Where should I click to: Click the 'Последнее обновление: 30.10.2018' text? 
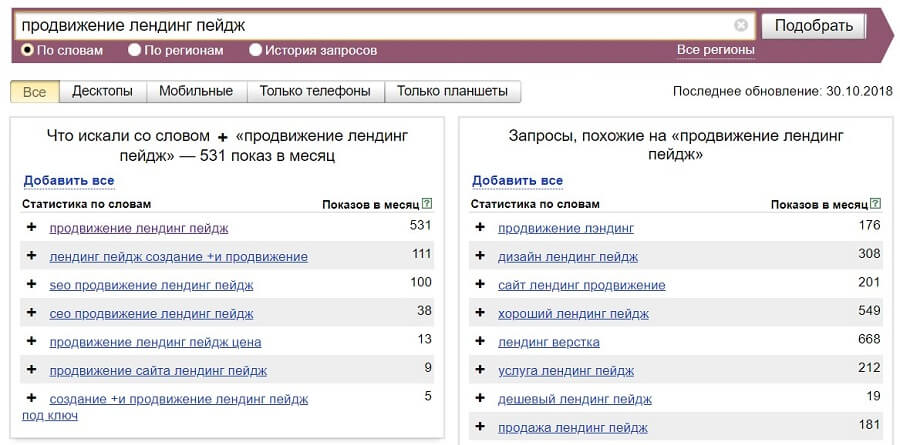(782, 91)
